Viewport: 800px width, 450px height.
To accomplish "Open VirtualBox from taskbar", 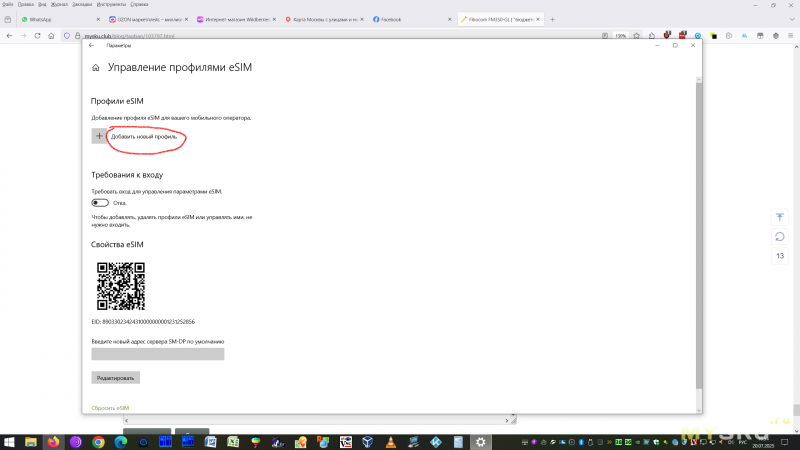I will 368,442.
